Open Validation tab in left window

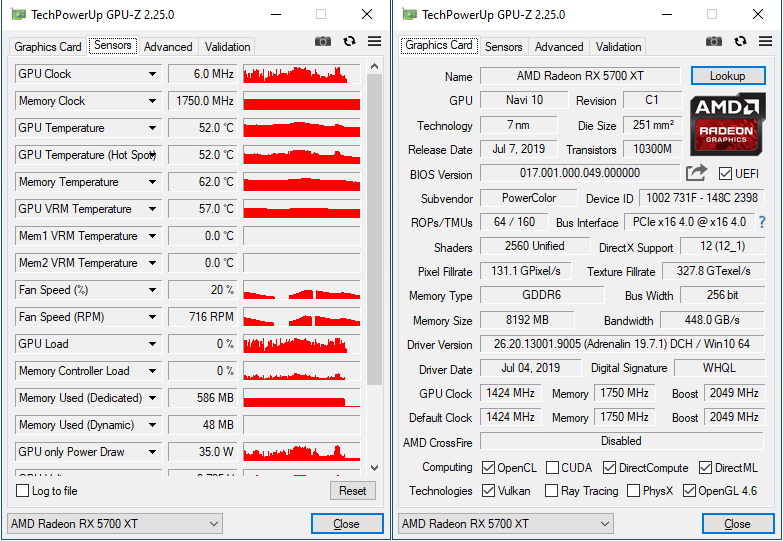point(227,46)
